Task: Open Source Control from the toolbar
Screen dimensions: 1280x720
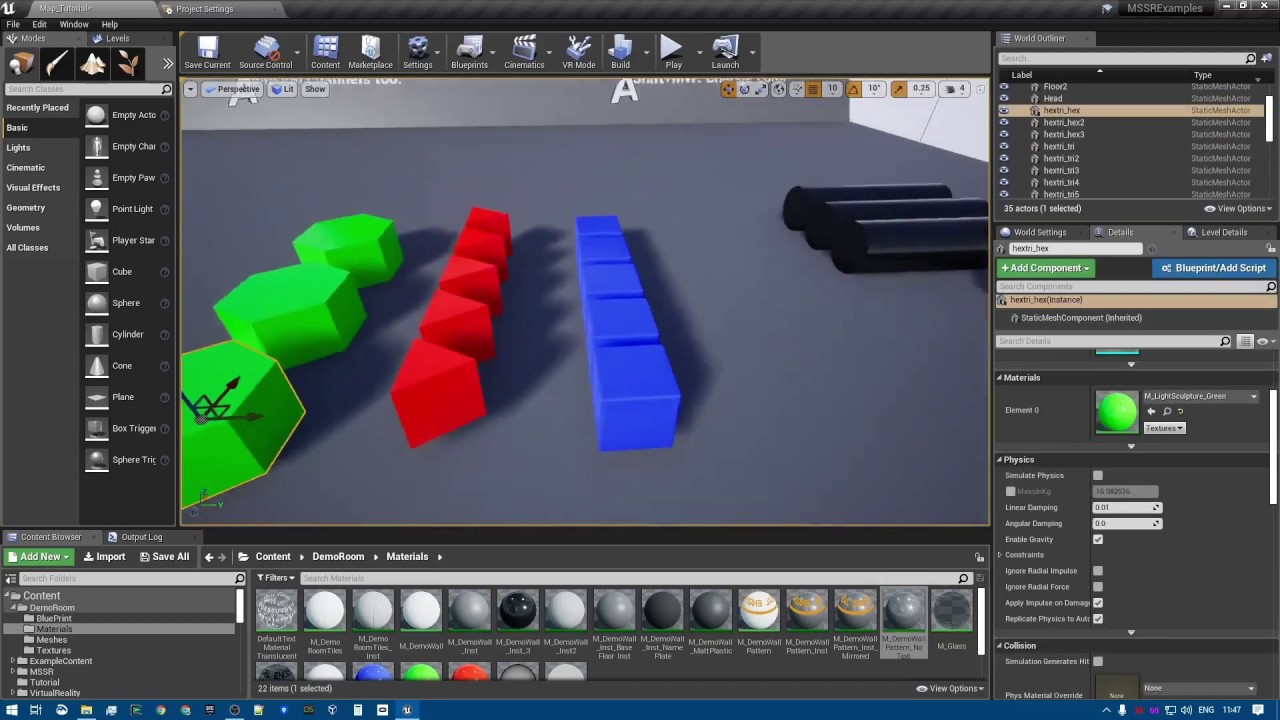Action: 266,52
